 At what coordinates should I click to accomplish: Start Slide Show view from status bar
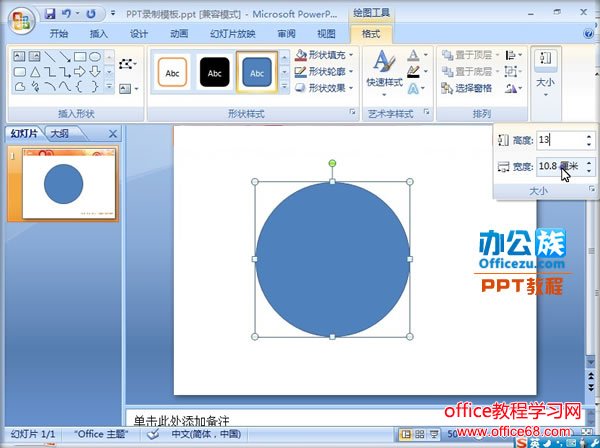(434, 434)
